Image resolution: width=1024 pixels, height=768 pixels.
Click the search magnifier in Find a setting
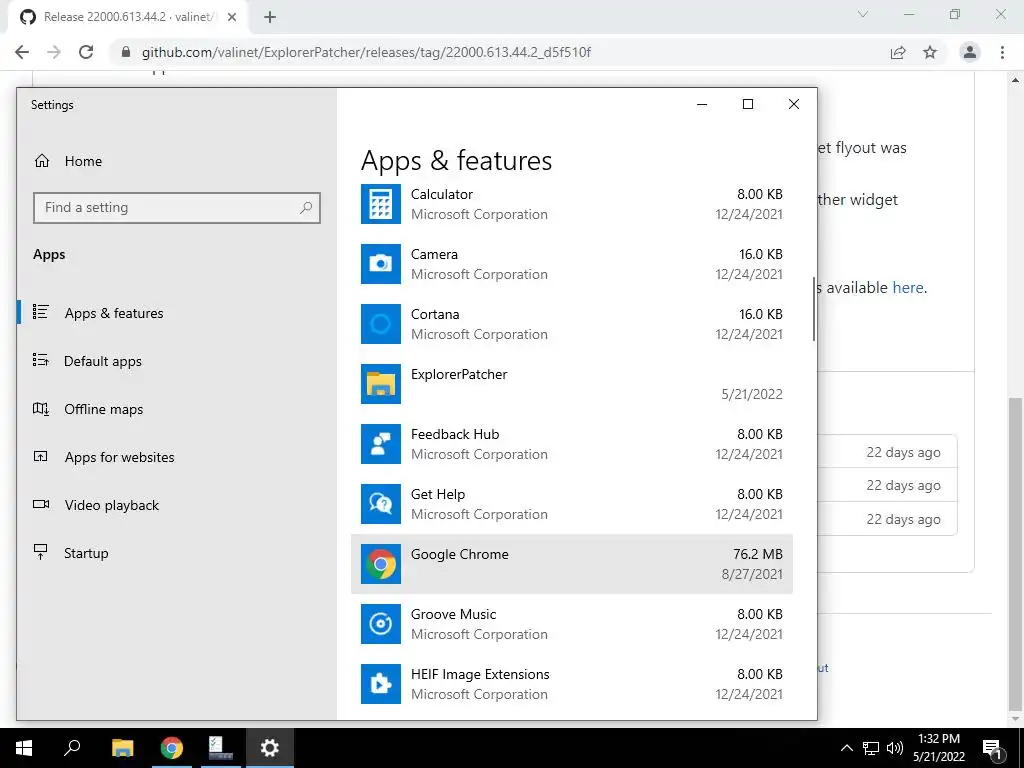306,208
